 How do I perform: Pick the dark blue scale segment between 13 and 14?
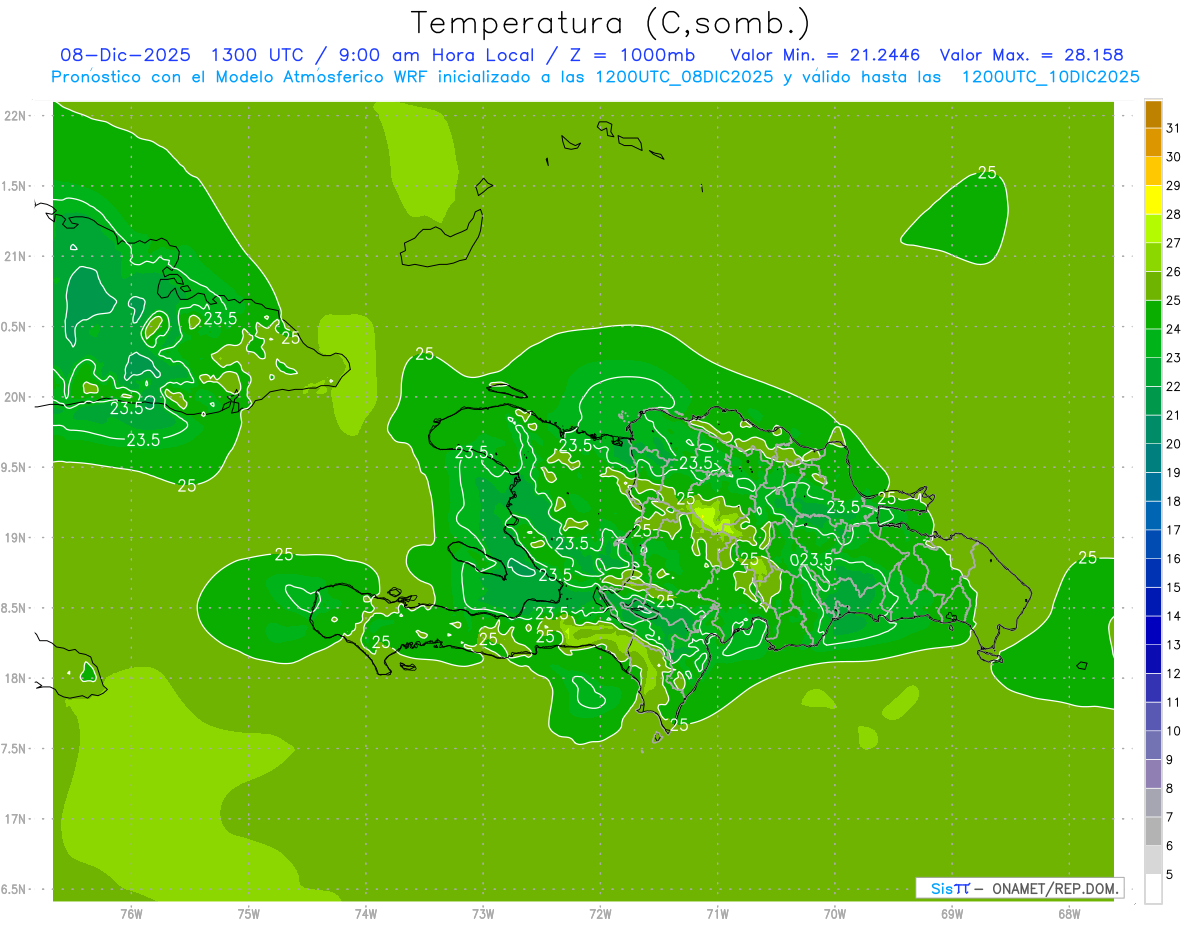tap(1153, 631)
